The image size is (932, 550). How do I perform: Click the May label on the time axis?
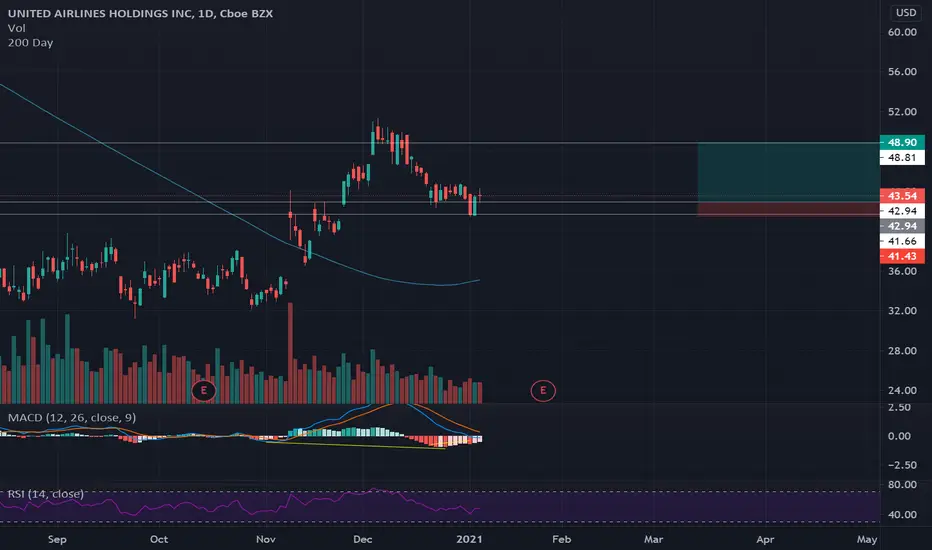click(x=867, y=539)
